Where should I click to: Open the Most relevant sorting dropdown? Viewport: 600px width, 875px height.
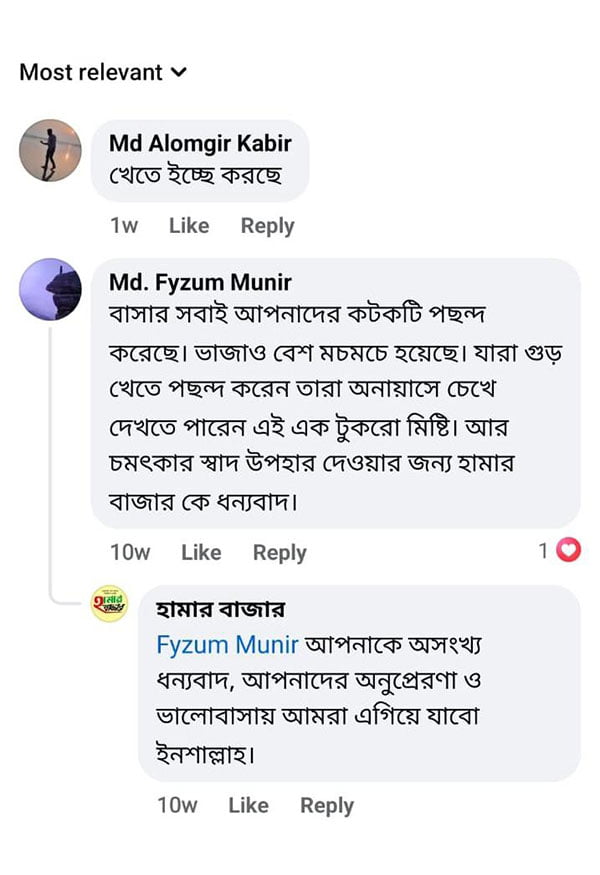pyautogui.click(x=103, y=72)
